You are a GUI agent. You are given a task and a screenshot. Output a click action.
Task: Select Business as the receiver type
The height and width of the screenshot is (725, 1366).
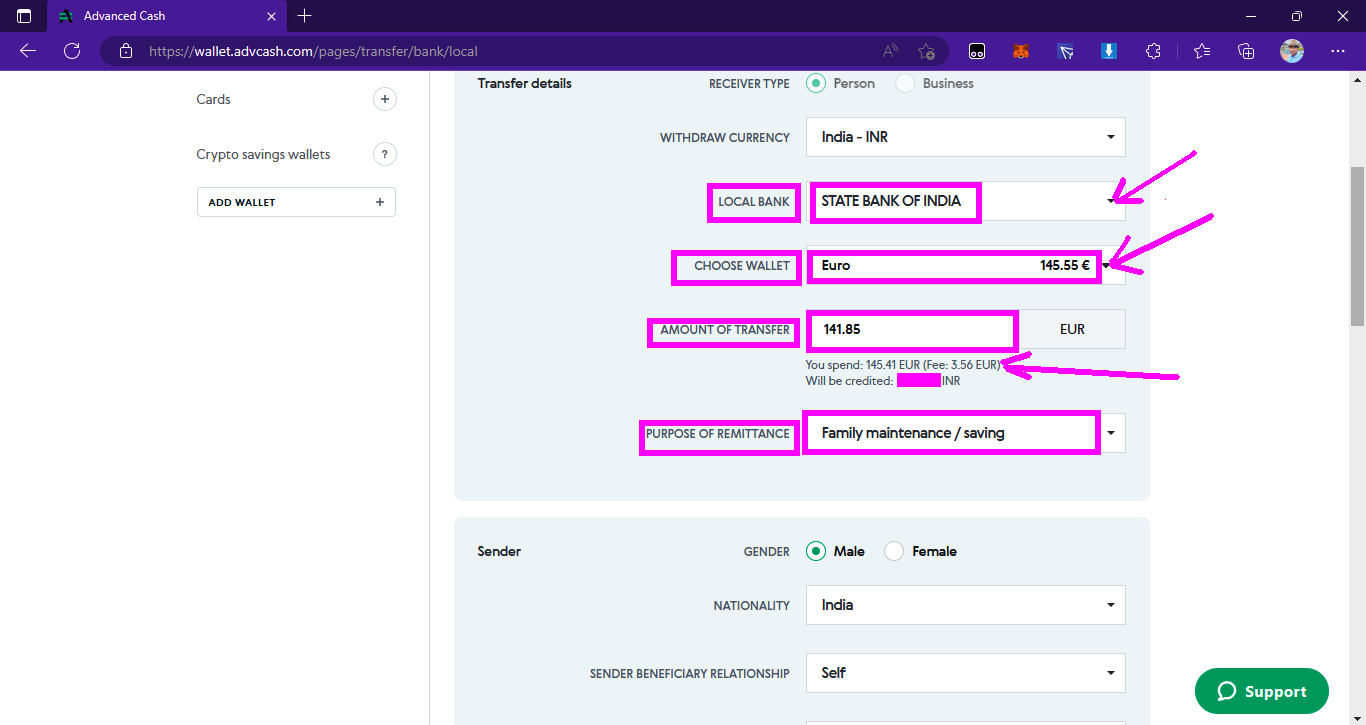point(905,83)
